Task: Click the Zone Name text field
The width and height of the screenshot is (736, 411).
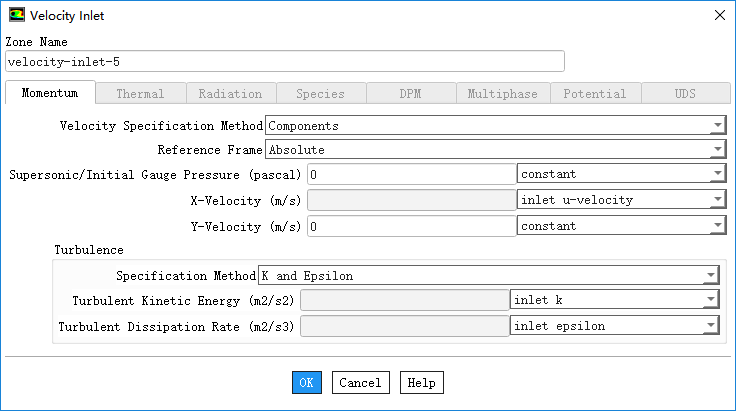Action: [284, 62]
